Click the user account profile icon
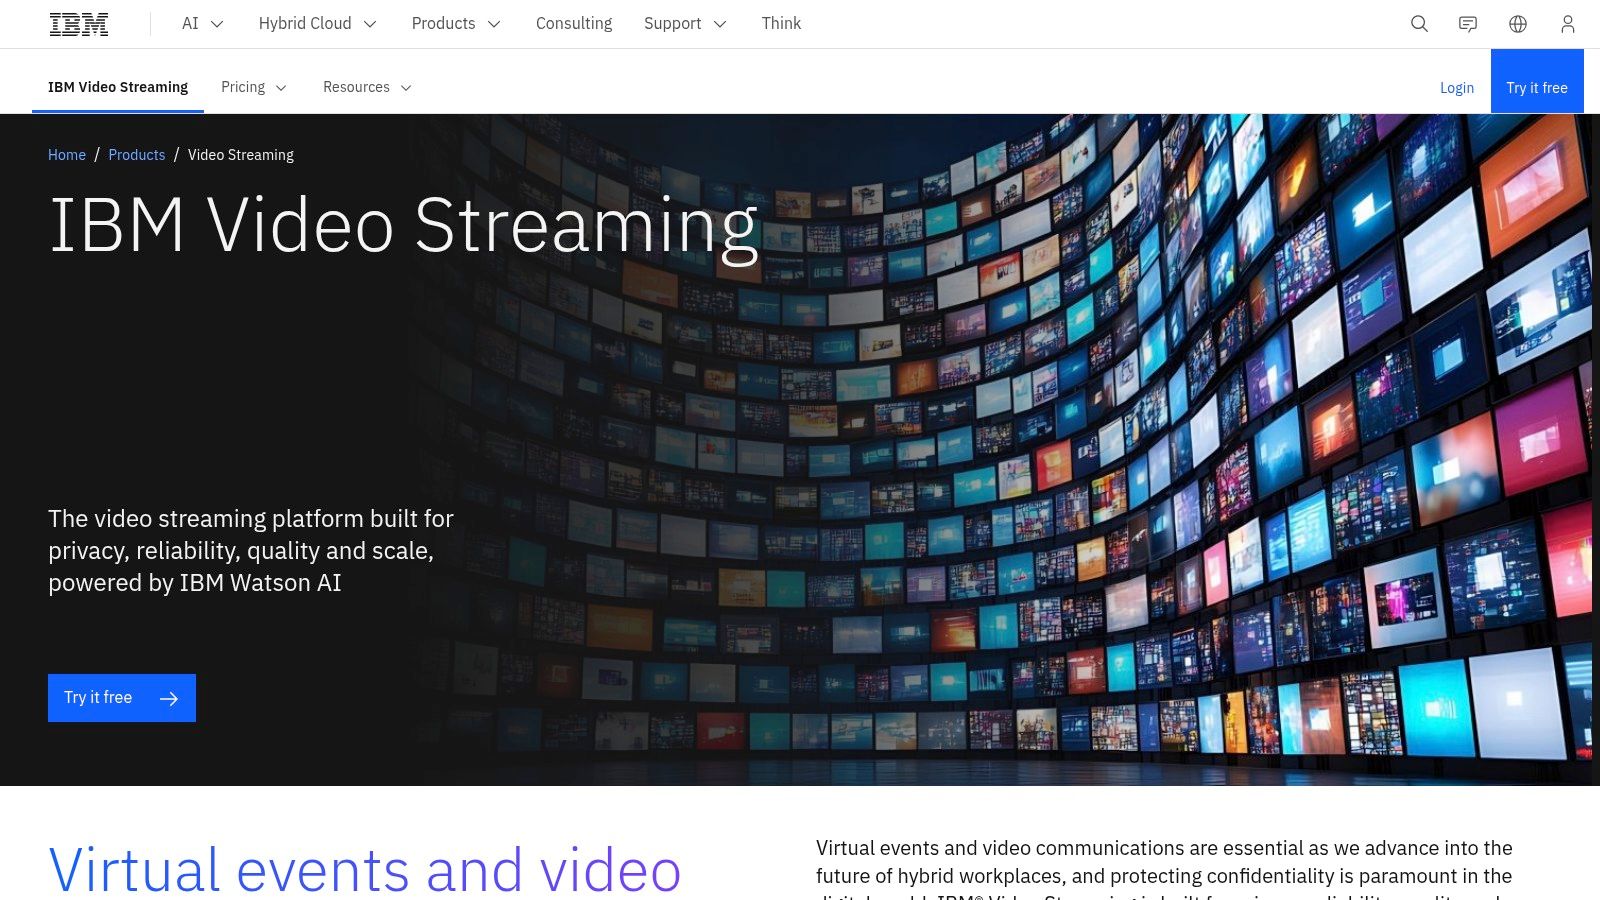 (1566, 23)
